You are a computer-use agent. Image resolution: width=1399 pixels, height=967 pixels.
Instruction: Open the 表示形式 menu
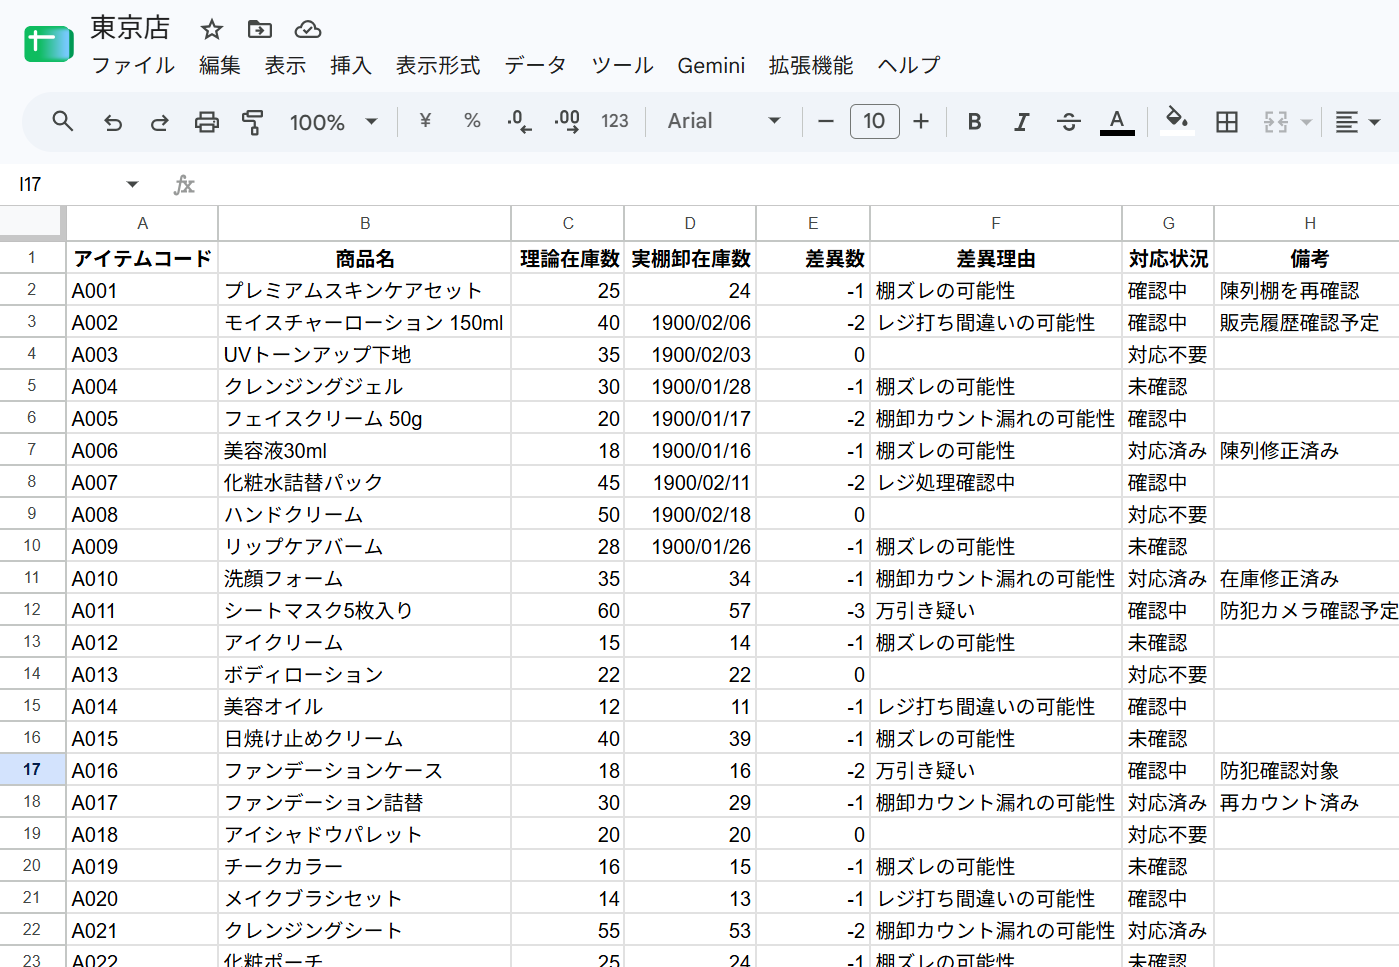[x=438, y=65]
